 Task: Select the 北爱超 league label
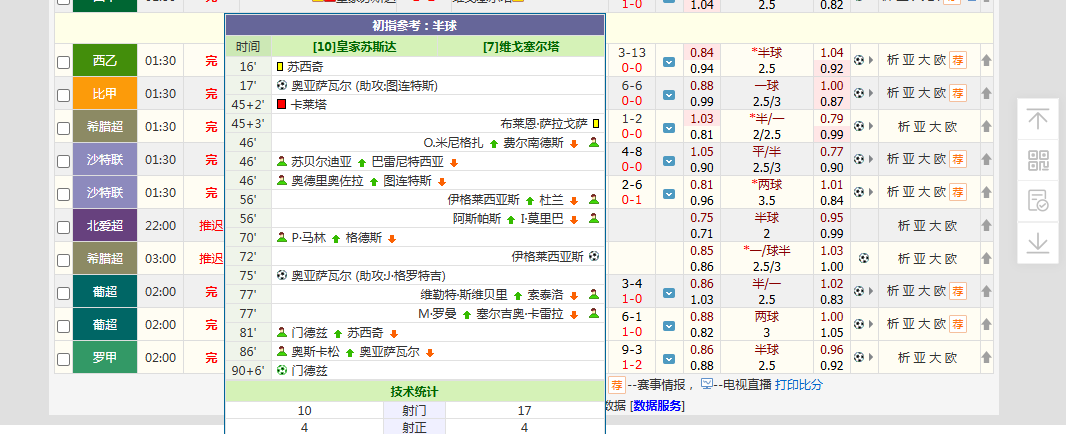pos(105,226)
